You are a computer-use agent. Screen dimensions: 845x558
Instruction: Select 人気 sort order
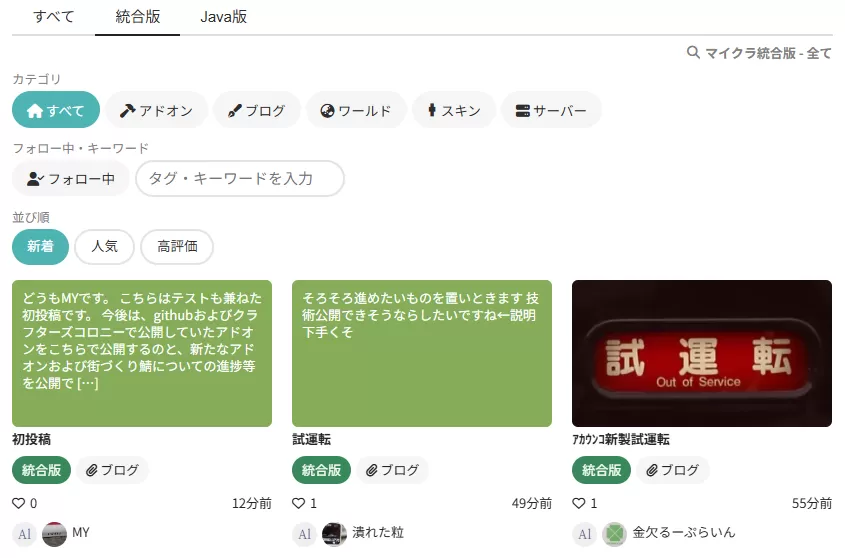pyautogui.click(x=105, y=247)
